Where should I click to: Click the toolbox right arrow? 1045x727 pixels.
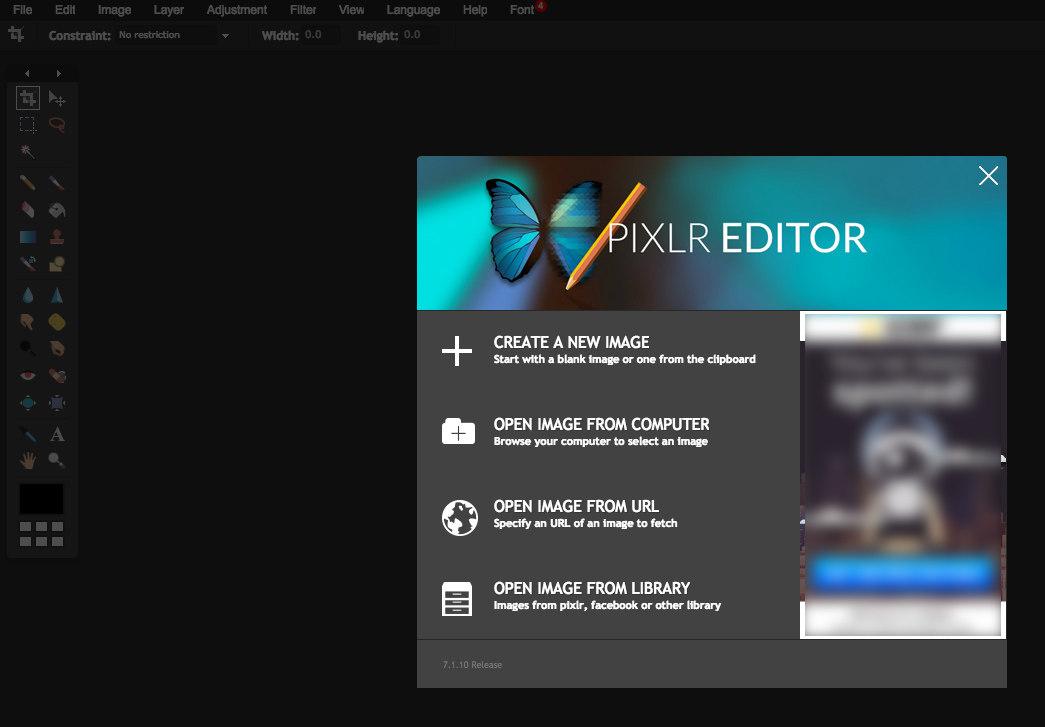coord(59,73)
